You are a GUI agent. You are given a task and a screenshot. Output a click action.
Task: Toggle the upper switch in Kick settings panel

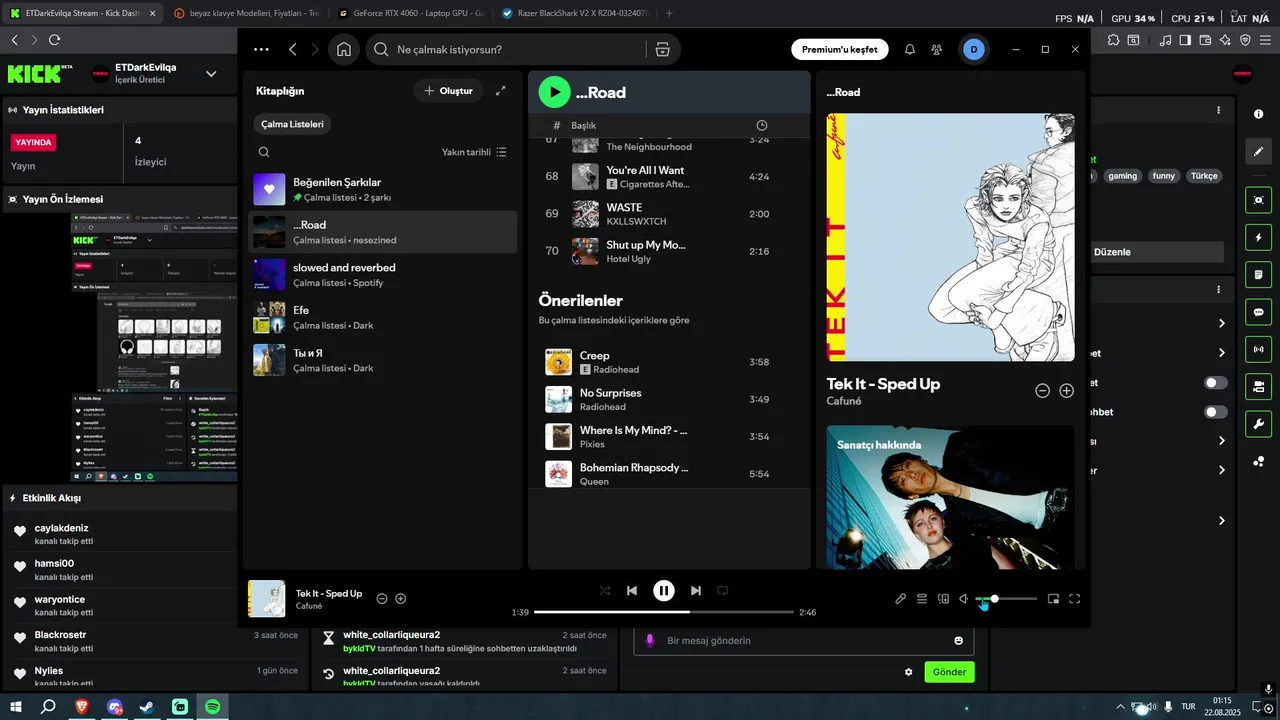click(1215, 383)
